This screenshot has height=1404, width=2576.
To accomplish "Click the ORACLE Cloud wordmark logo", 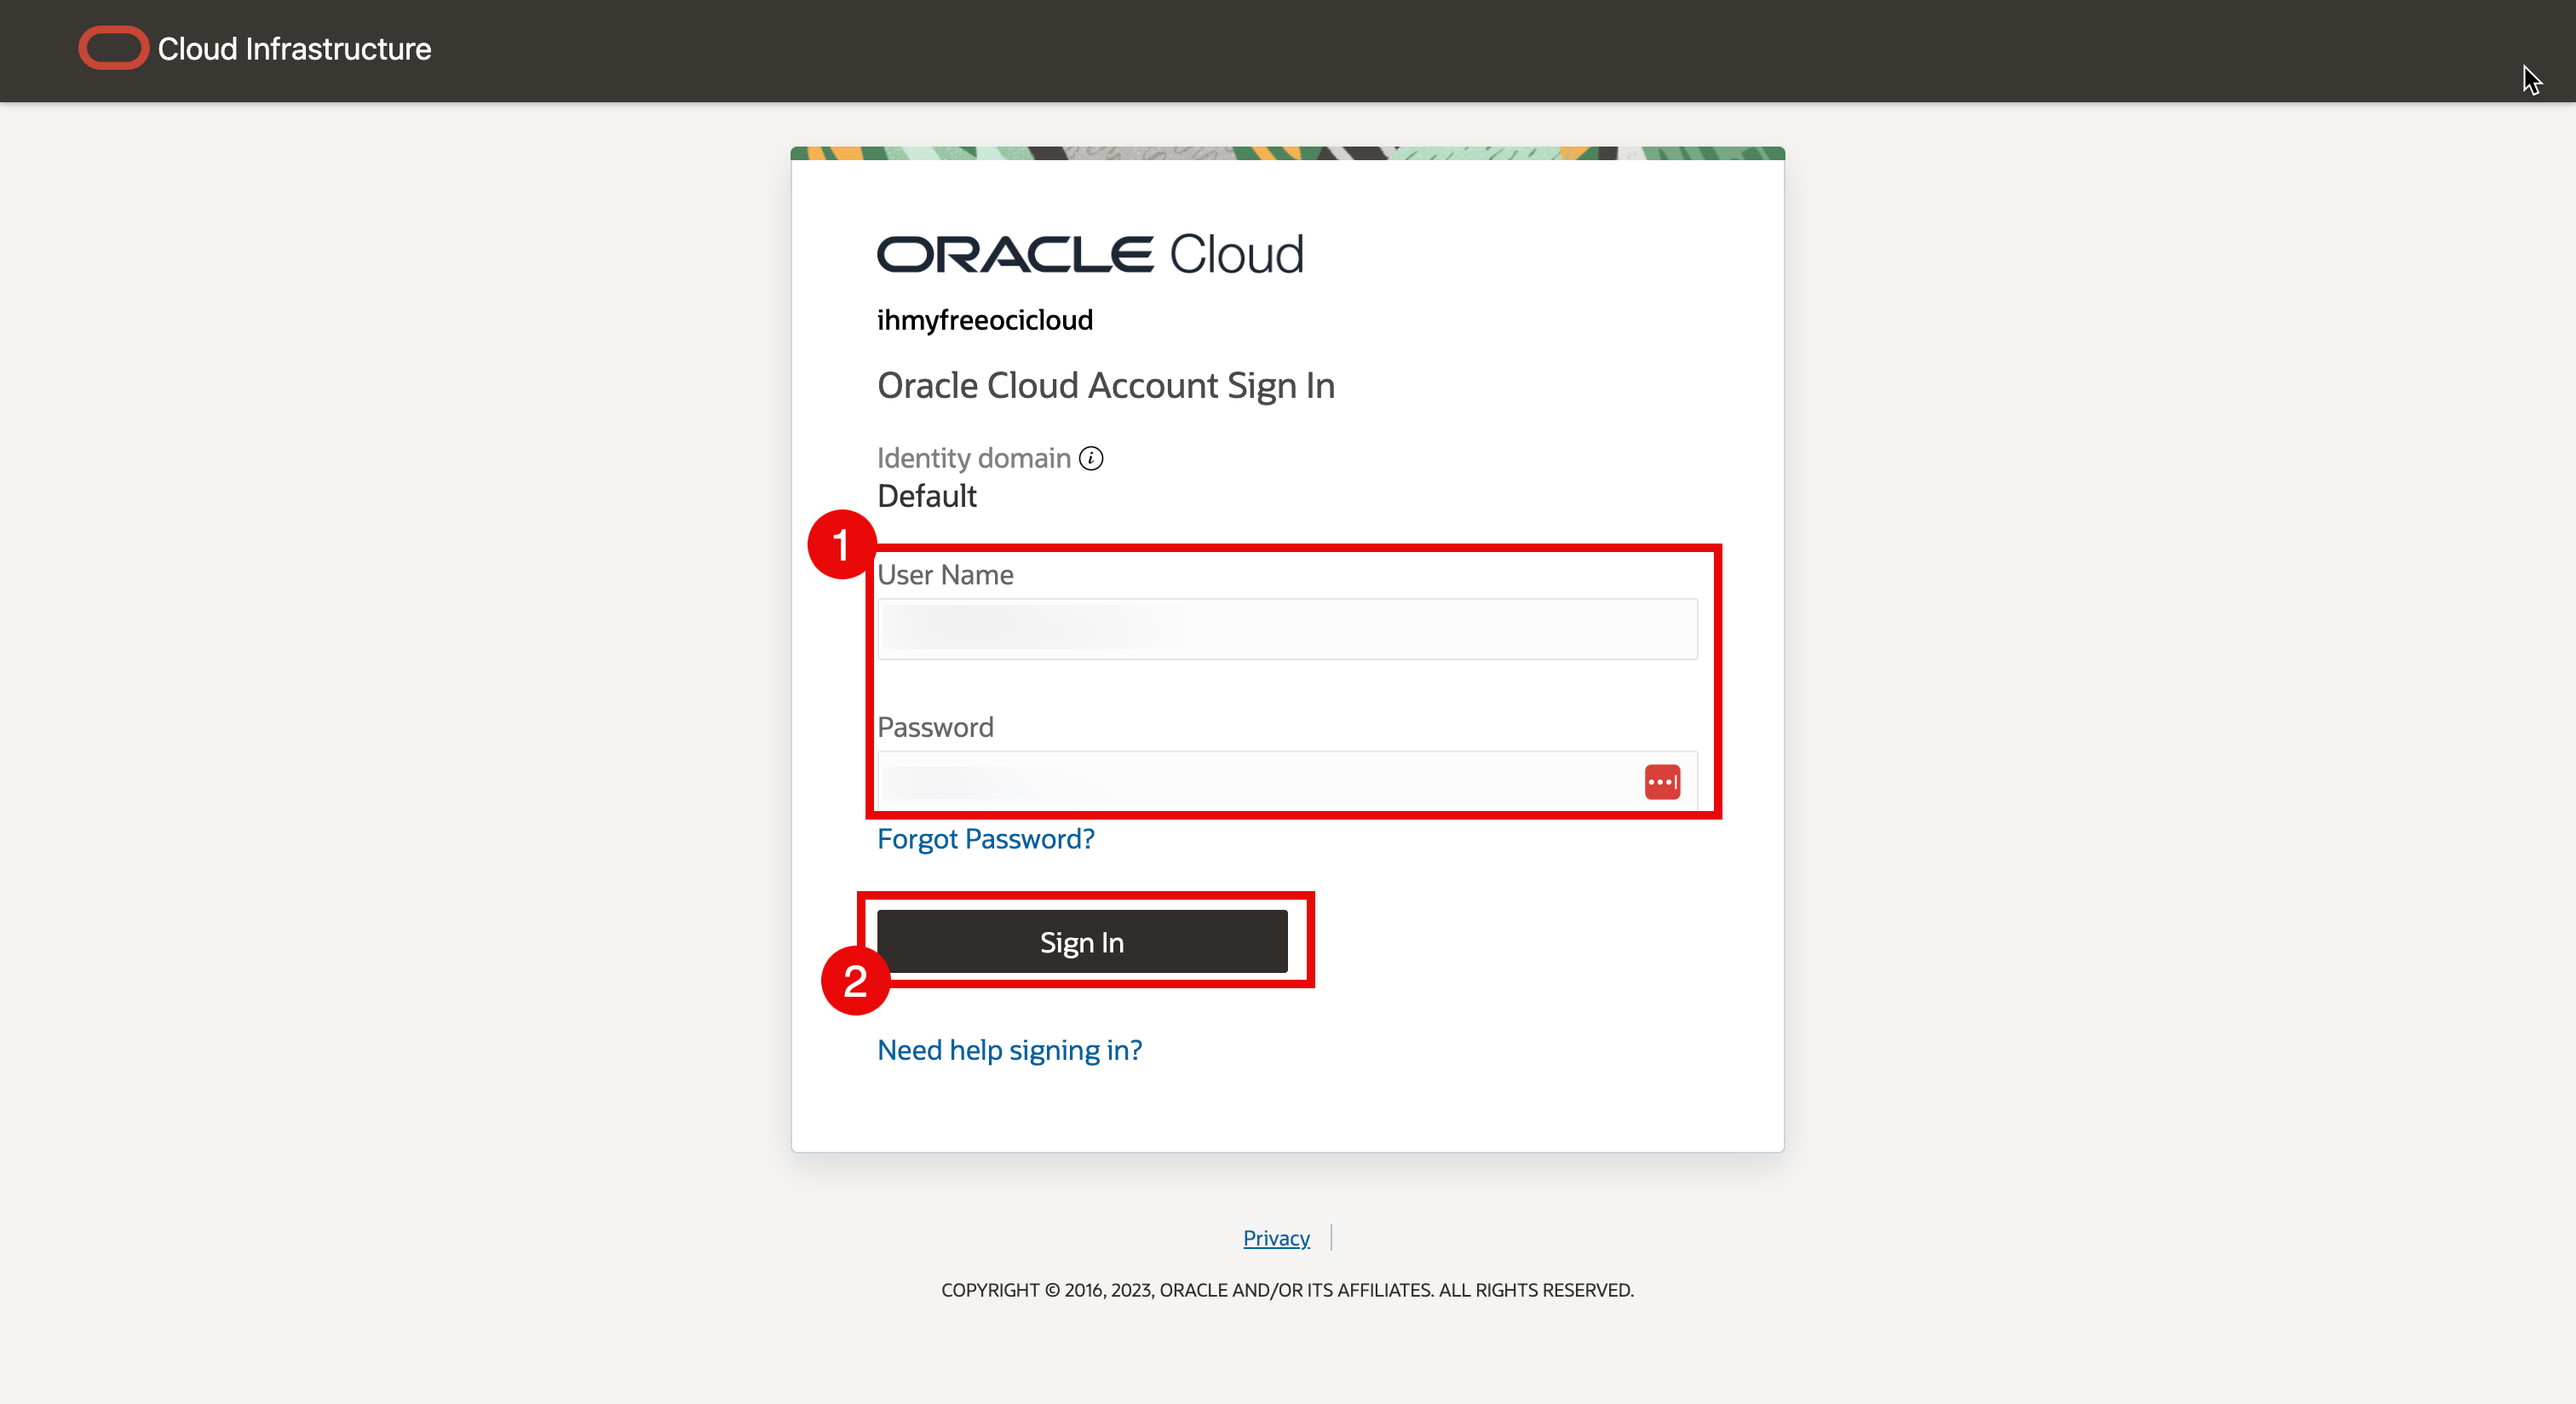I will [1090, 255].
